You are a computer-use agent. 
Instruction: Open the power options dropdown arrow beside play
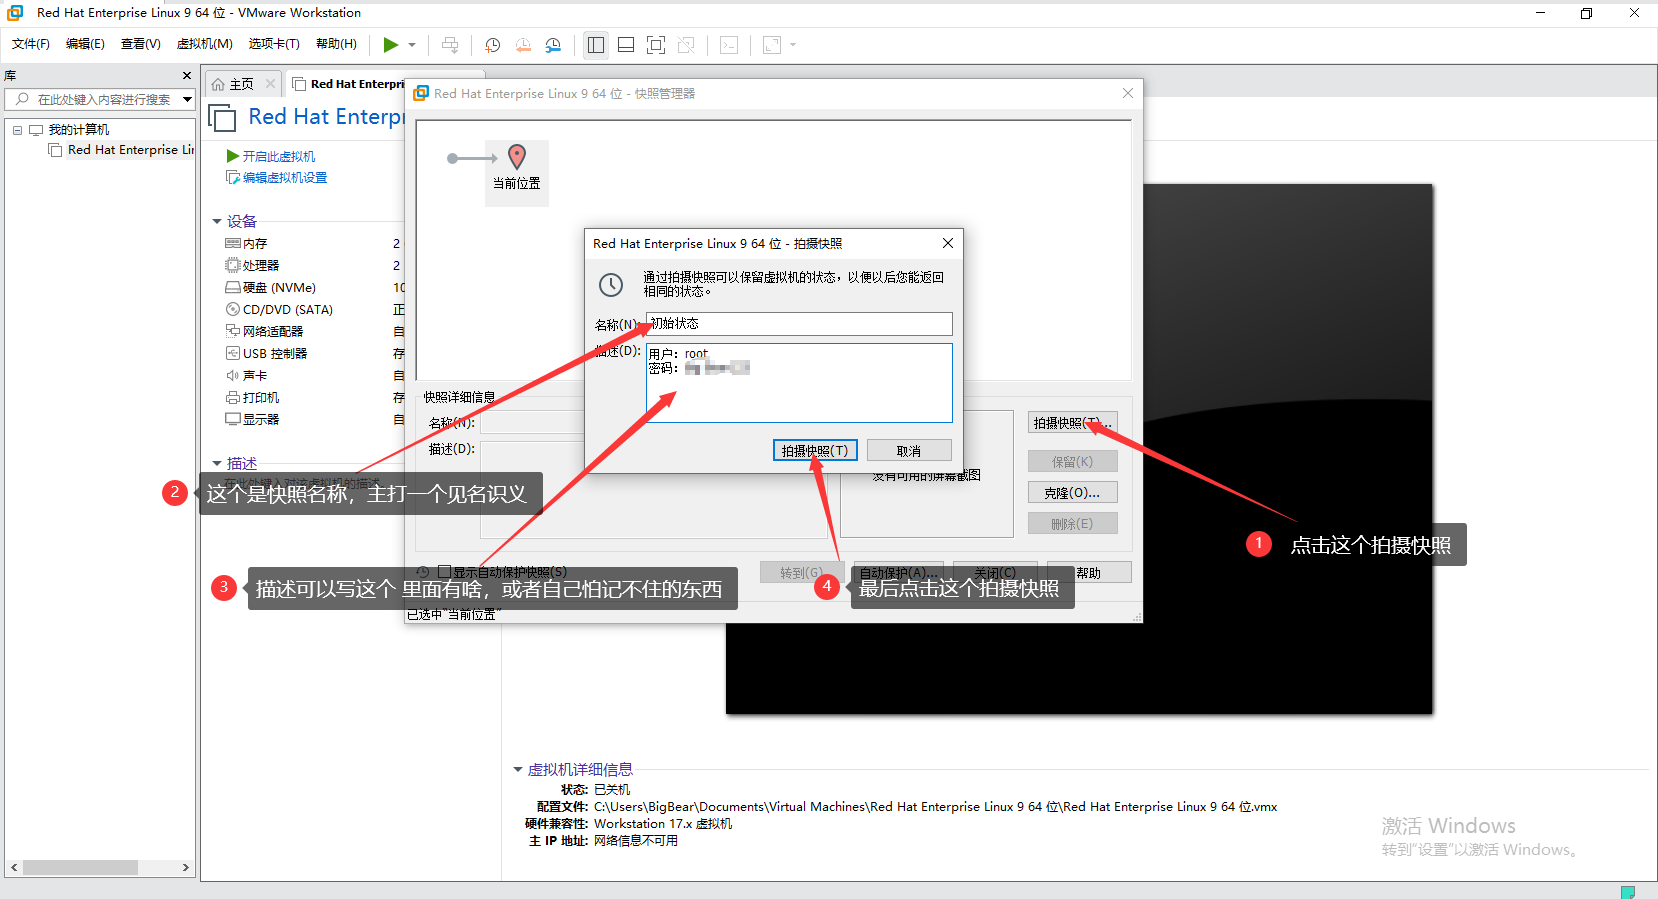click(412, 45)
